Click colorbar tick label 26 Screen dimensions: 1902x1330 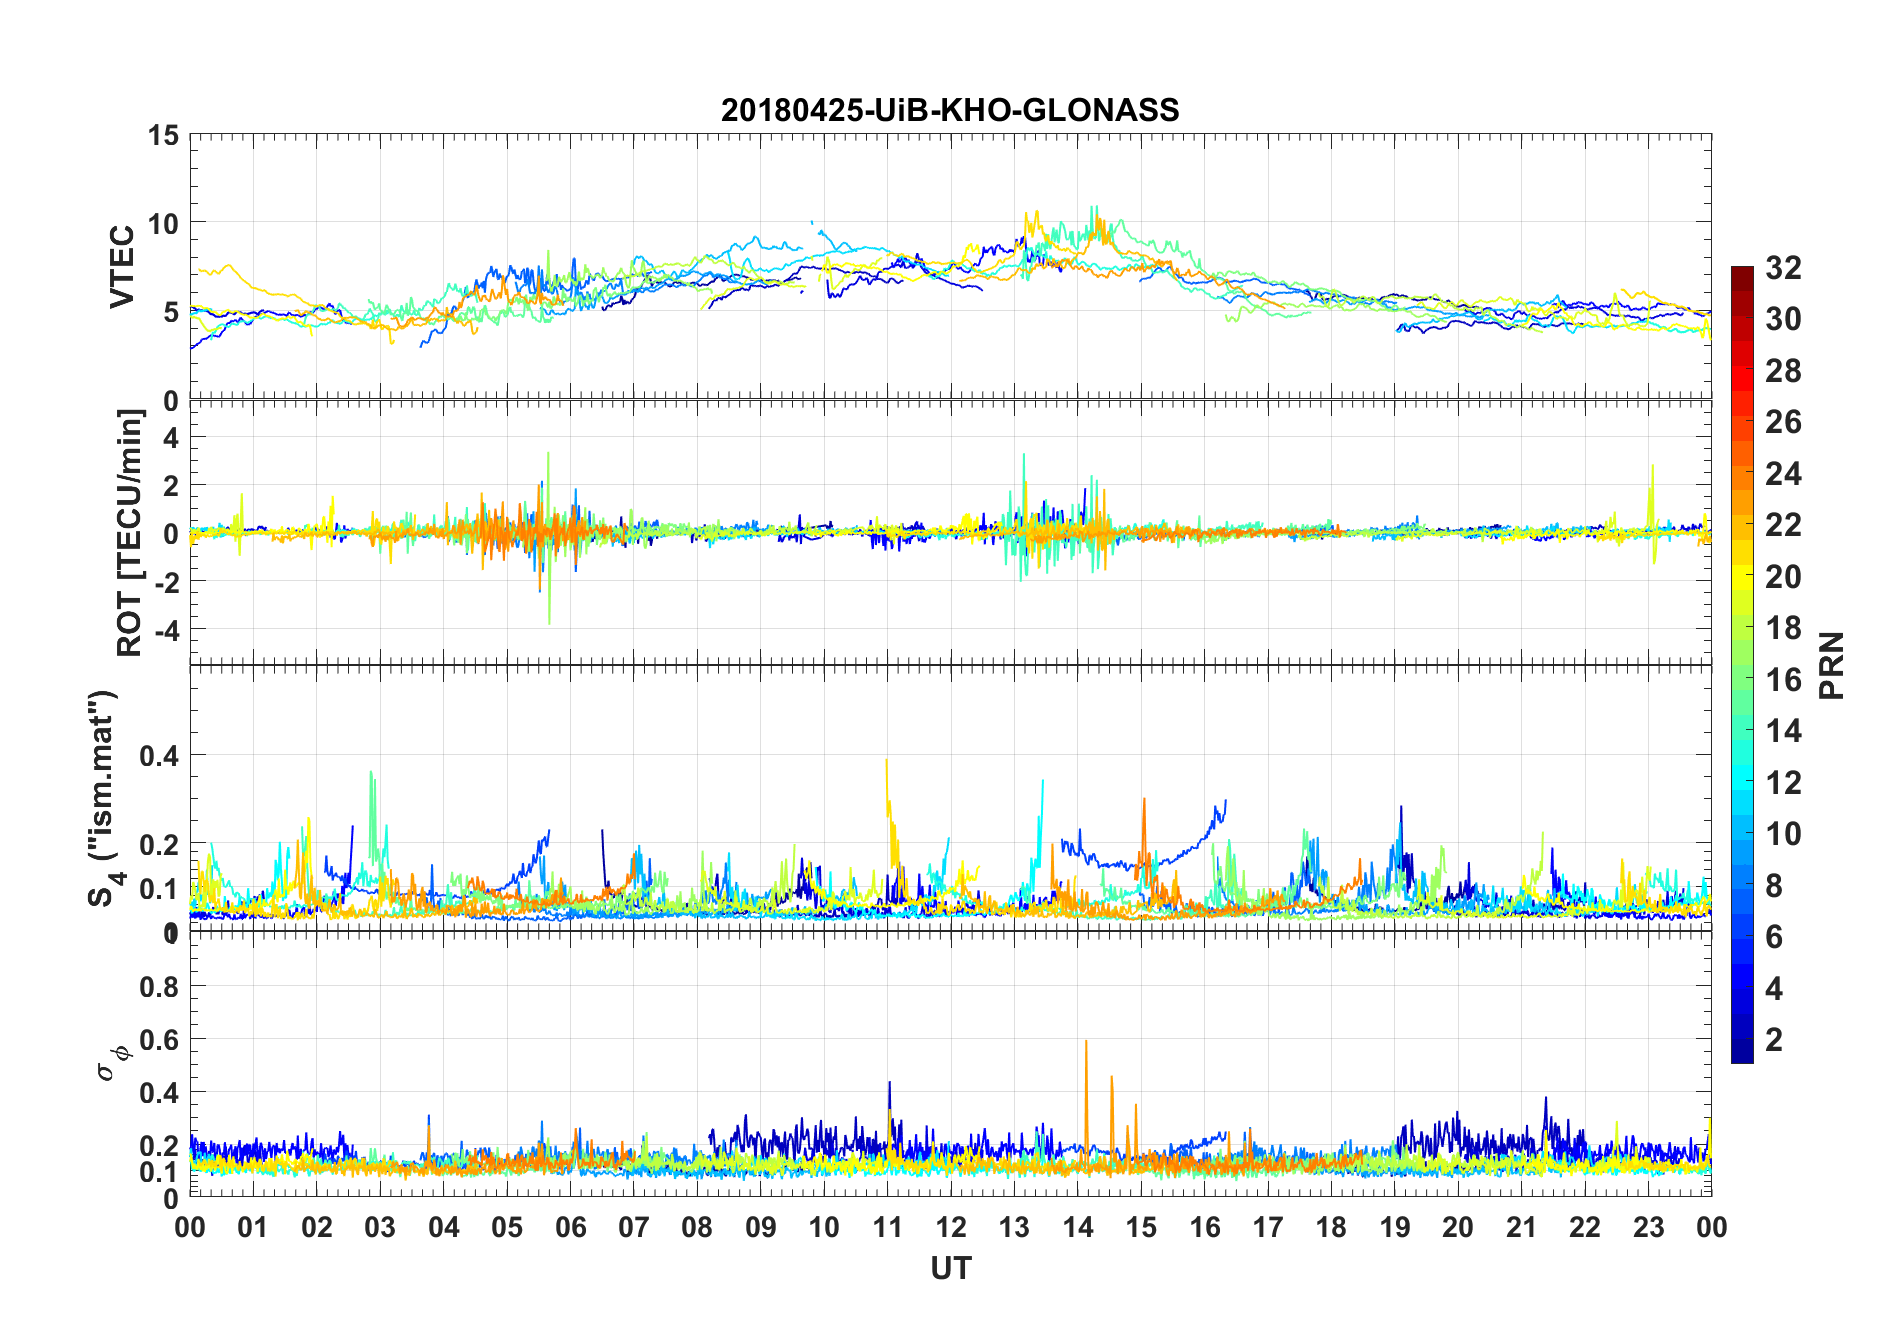[x=1784, y=422]
